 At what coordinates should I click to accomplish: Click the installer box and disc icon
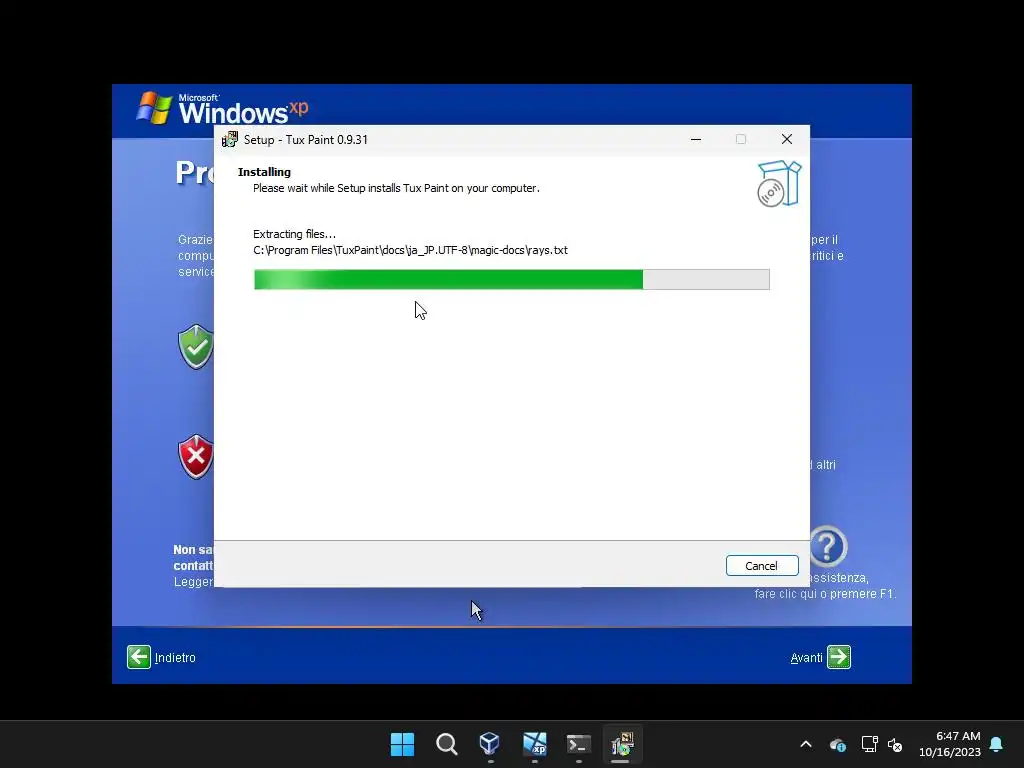pyautogui.click(x=779, y=184)
